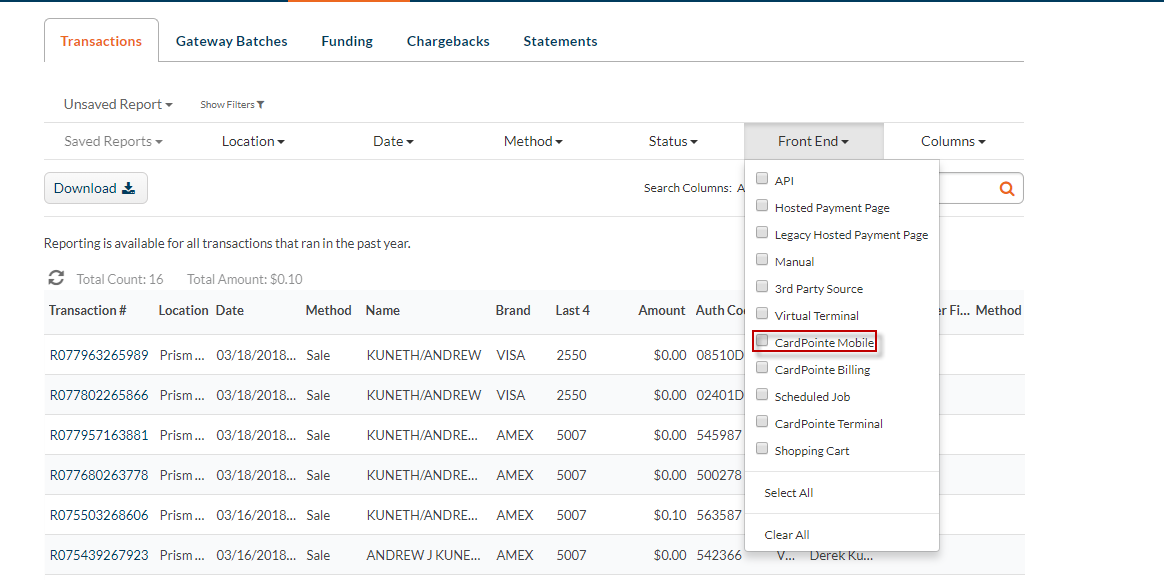Image resolution: width=1164 pixels, height=580 pixels.
Task: Select the 3rd Party Source checkbox
Action: click(x=762, y=287)
